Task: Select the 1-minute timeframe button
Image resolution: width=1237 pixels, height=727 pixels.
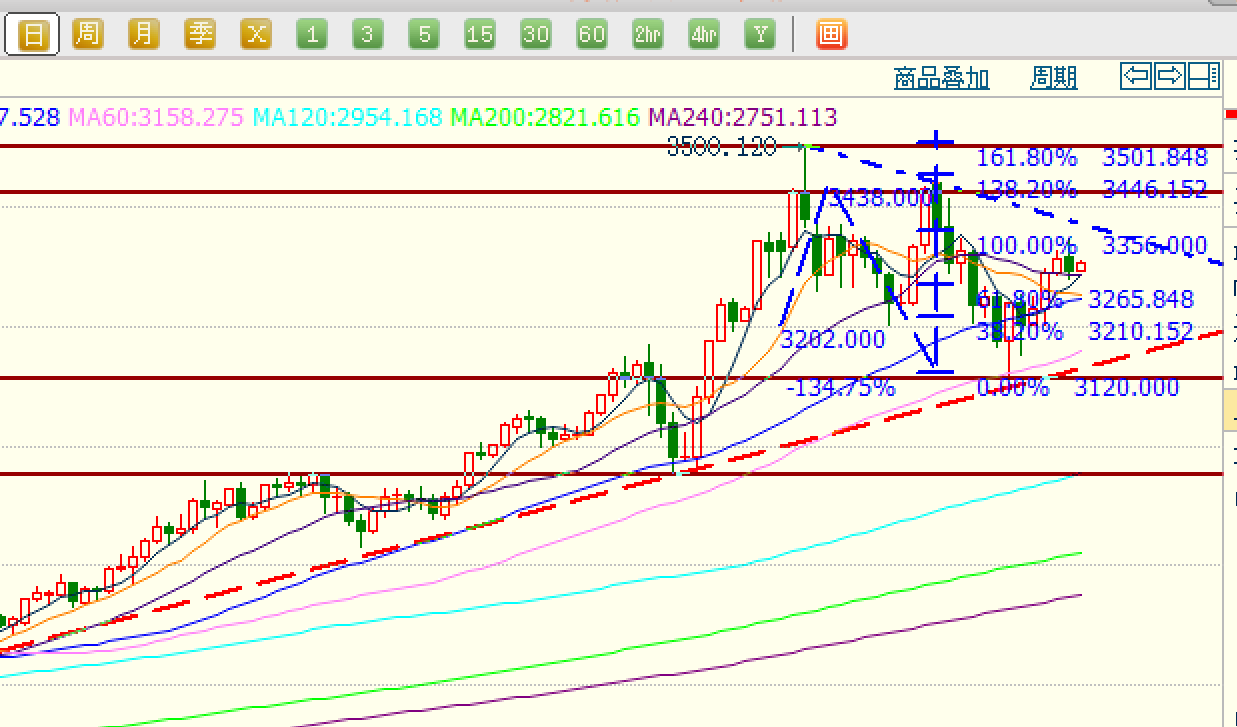Action: click(312, 35)
